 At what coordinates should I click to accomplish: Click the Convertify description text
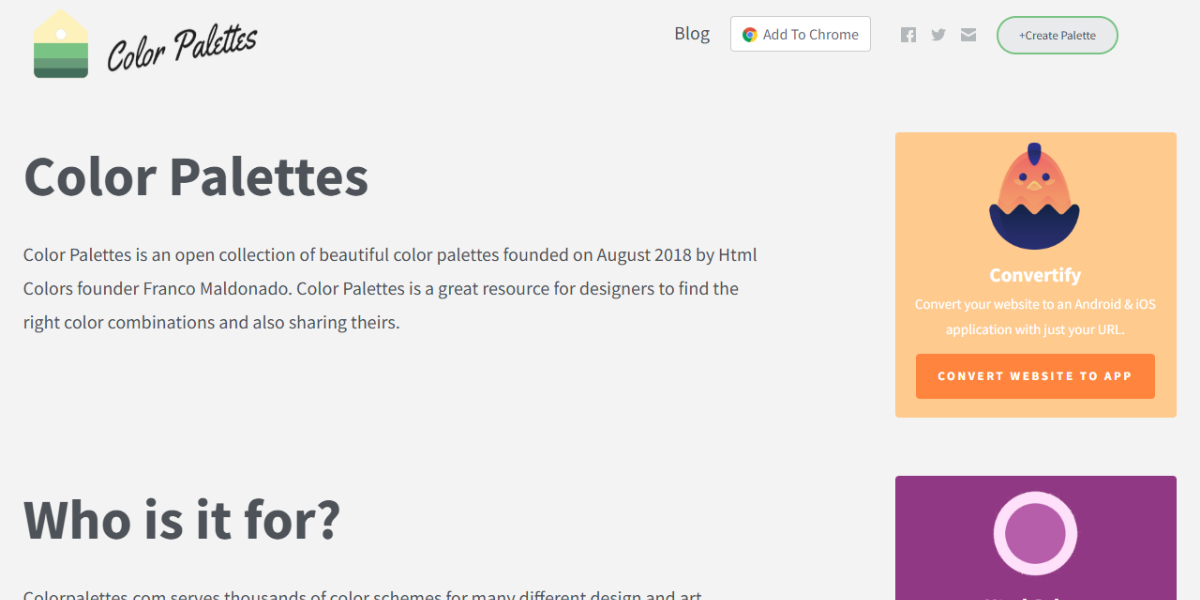pyautogui.click(x=1035, y=317)
